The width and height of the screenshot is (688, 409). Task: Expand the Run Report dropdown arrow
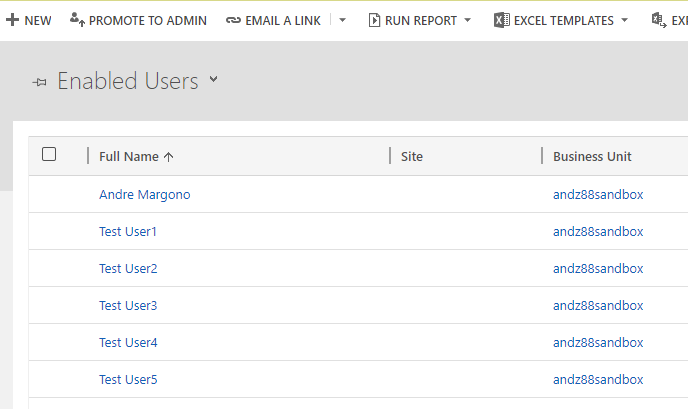pos(467,20)
